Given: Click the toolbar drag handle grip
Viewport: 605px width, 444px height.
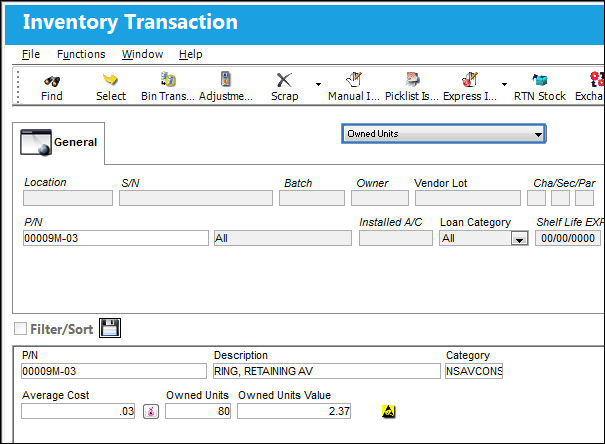Looking at the screenshot, I should click(18, 86).
